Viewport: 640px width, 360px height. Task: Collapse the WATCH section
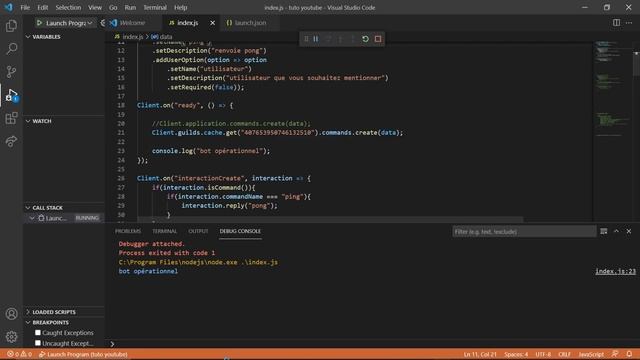click(x=28, y=121)
